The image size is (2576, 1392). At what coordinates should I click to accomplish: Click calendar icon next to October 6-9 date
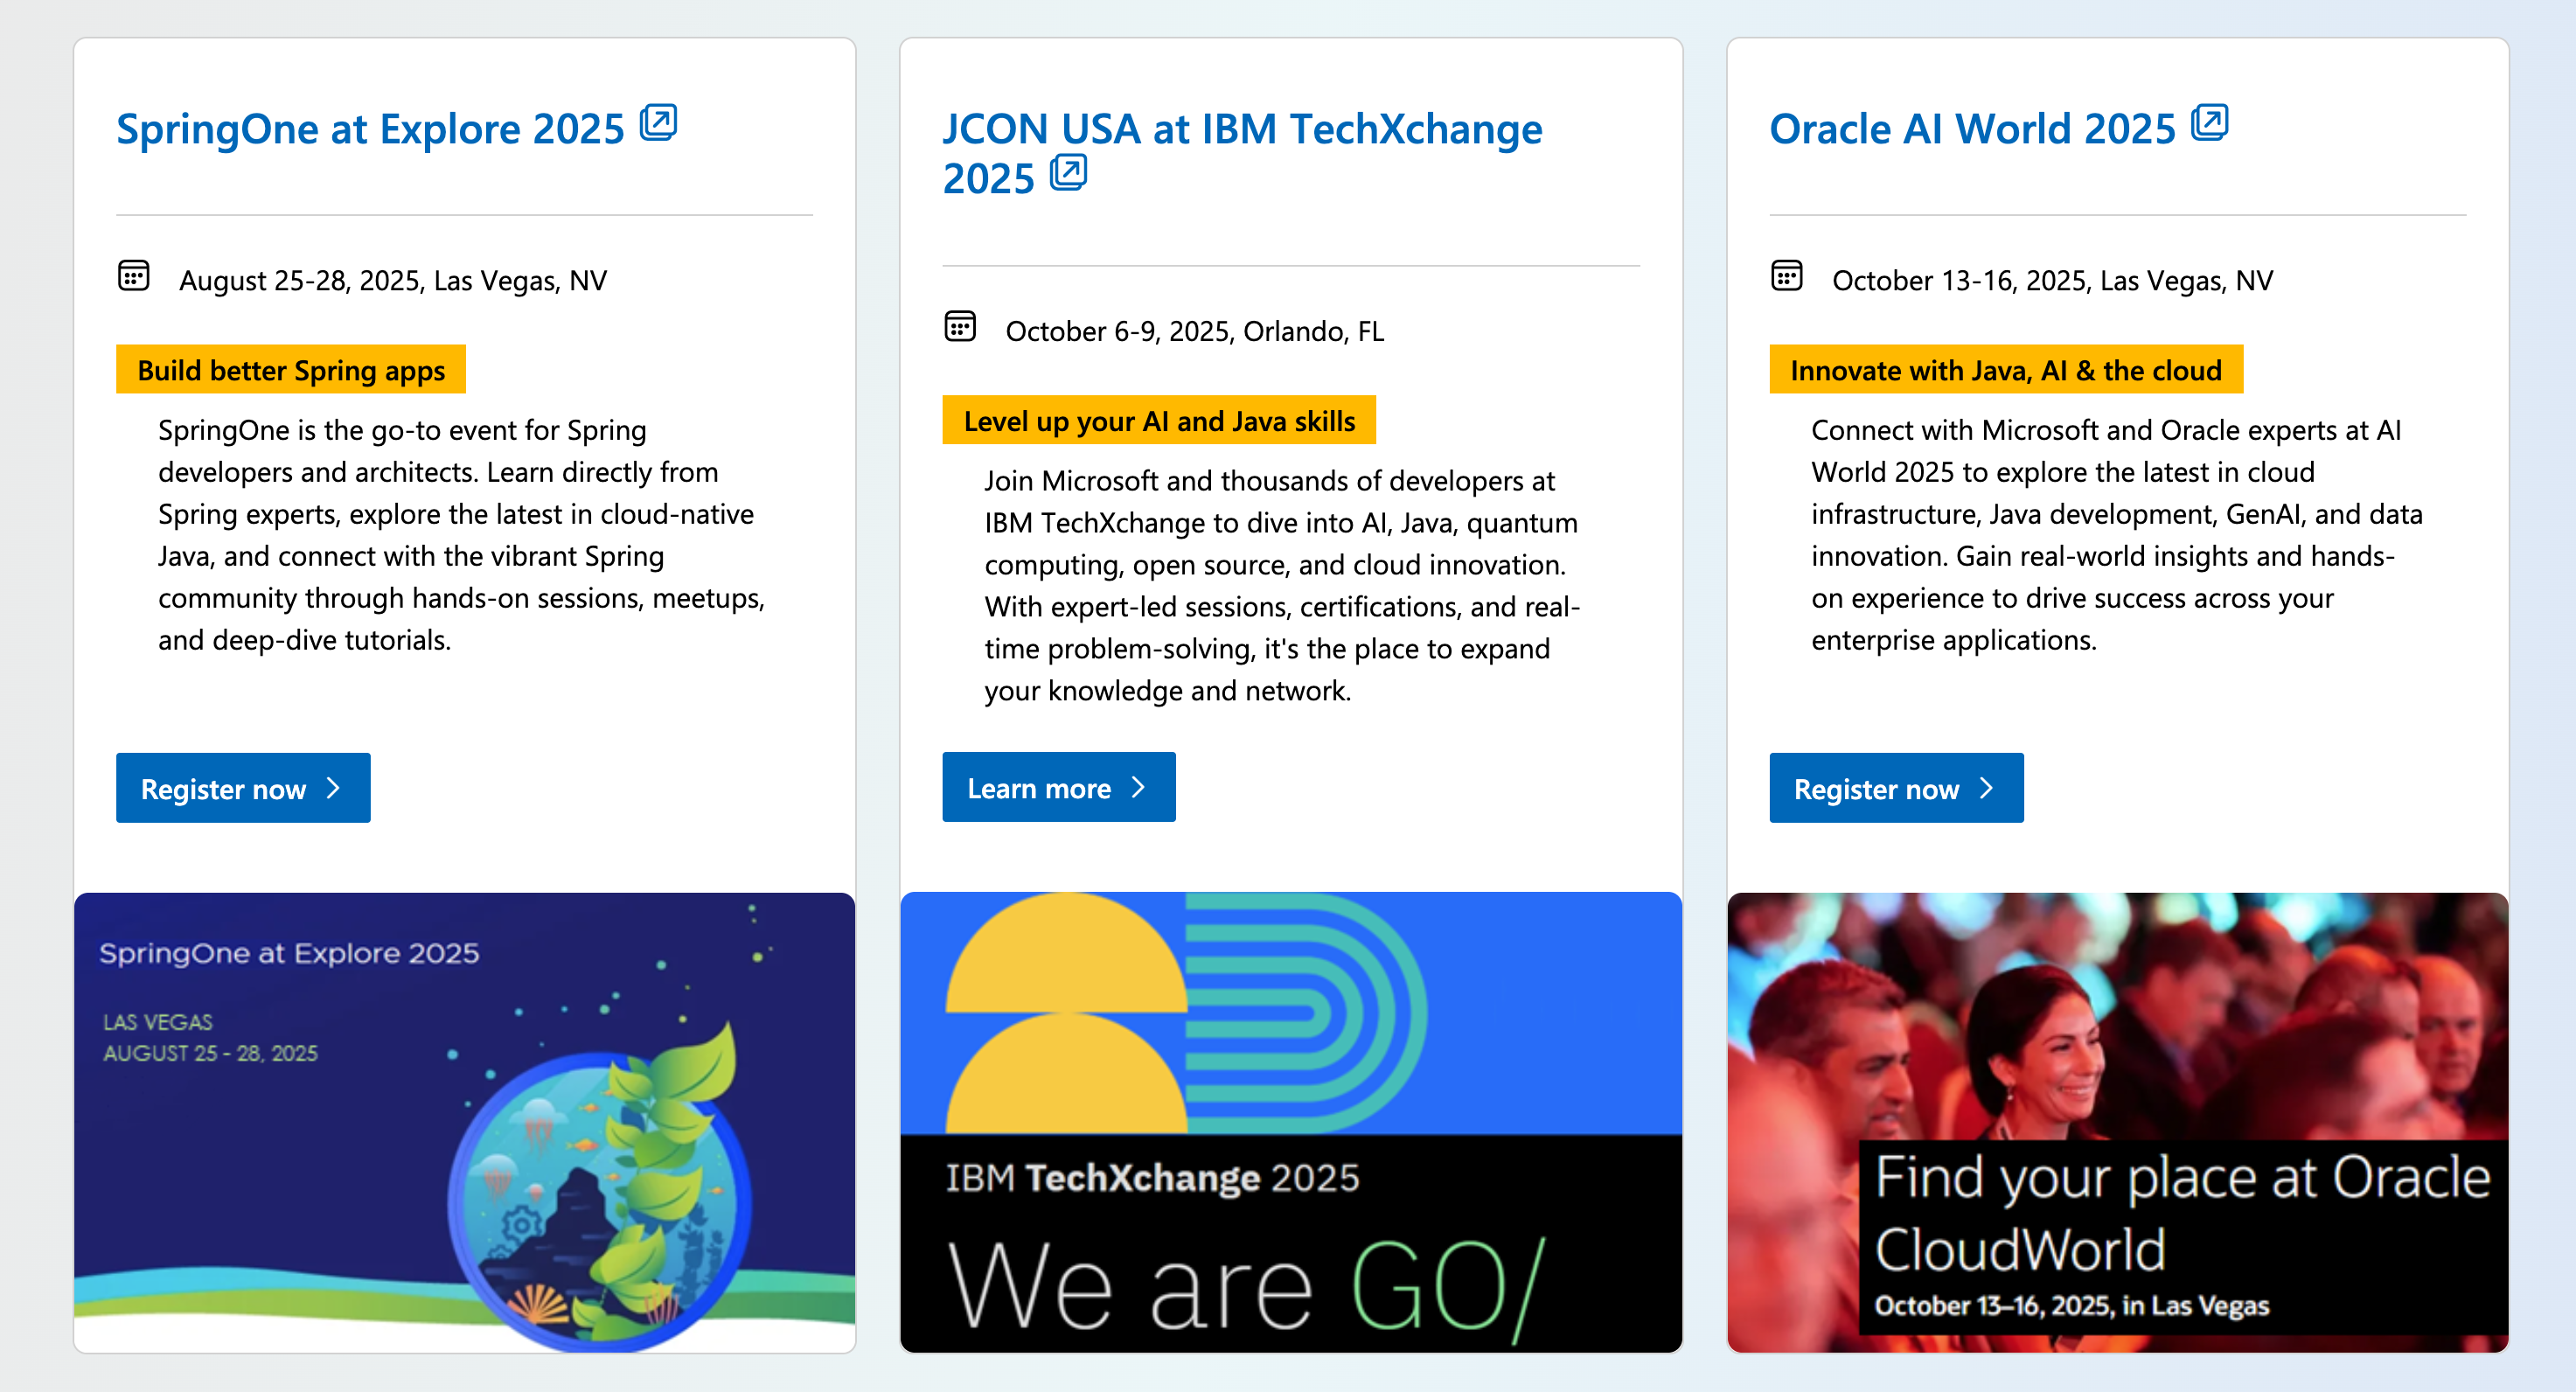[x=960, y=327]
